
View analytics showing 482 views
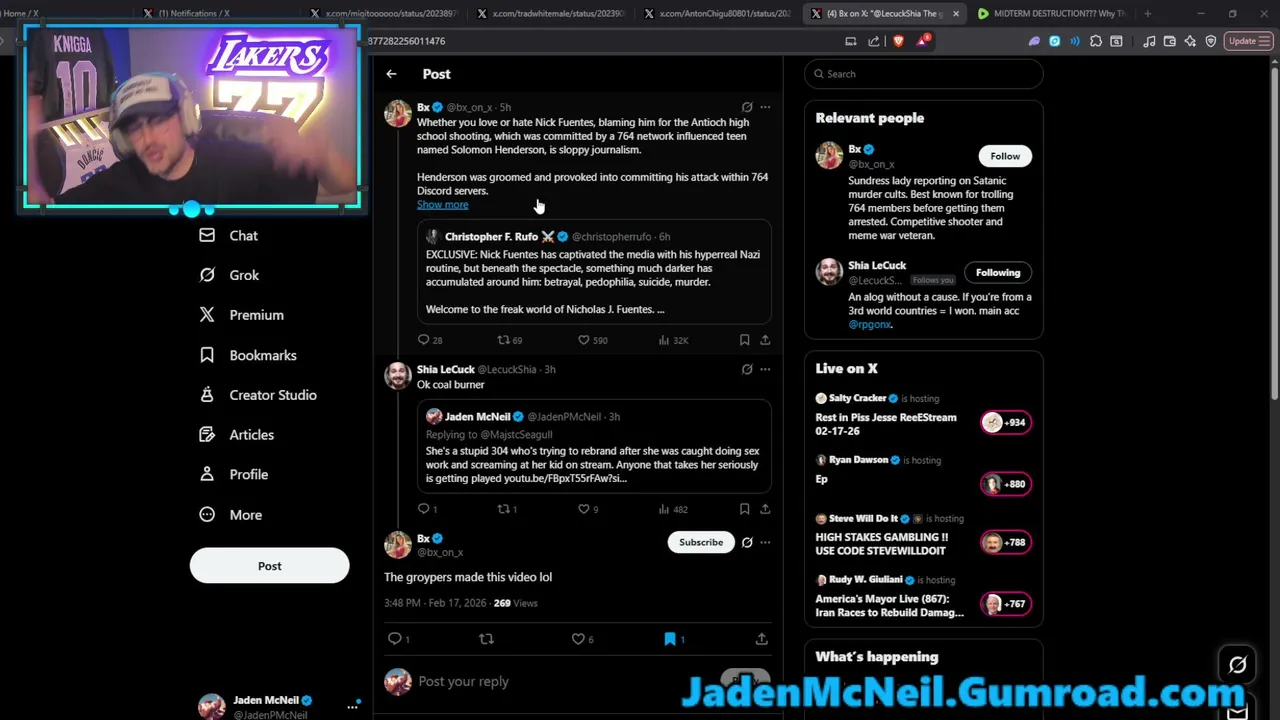click(664, 509)
